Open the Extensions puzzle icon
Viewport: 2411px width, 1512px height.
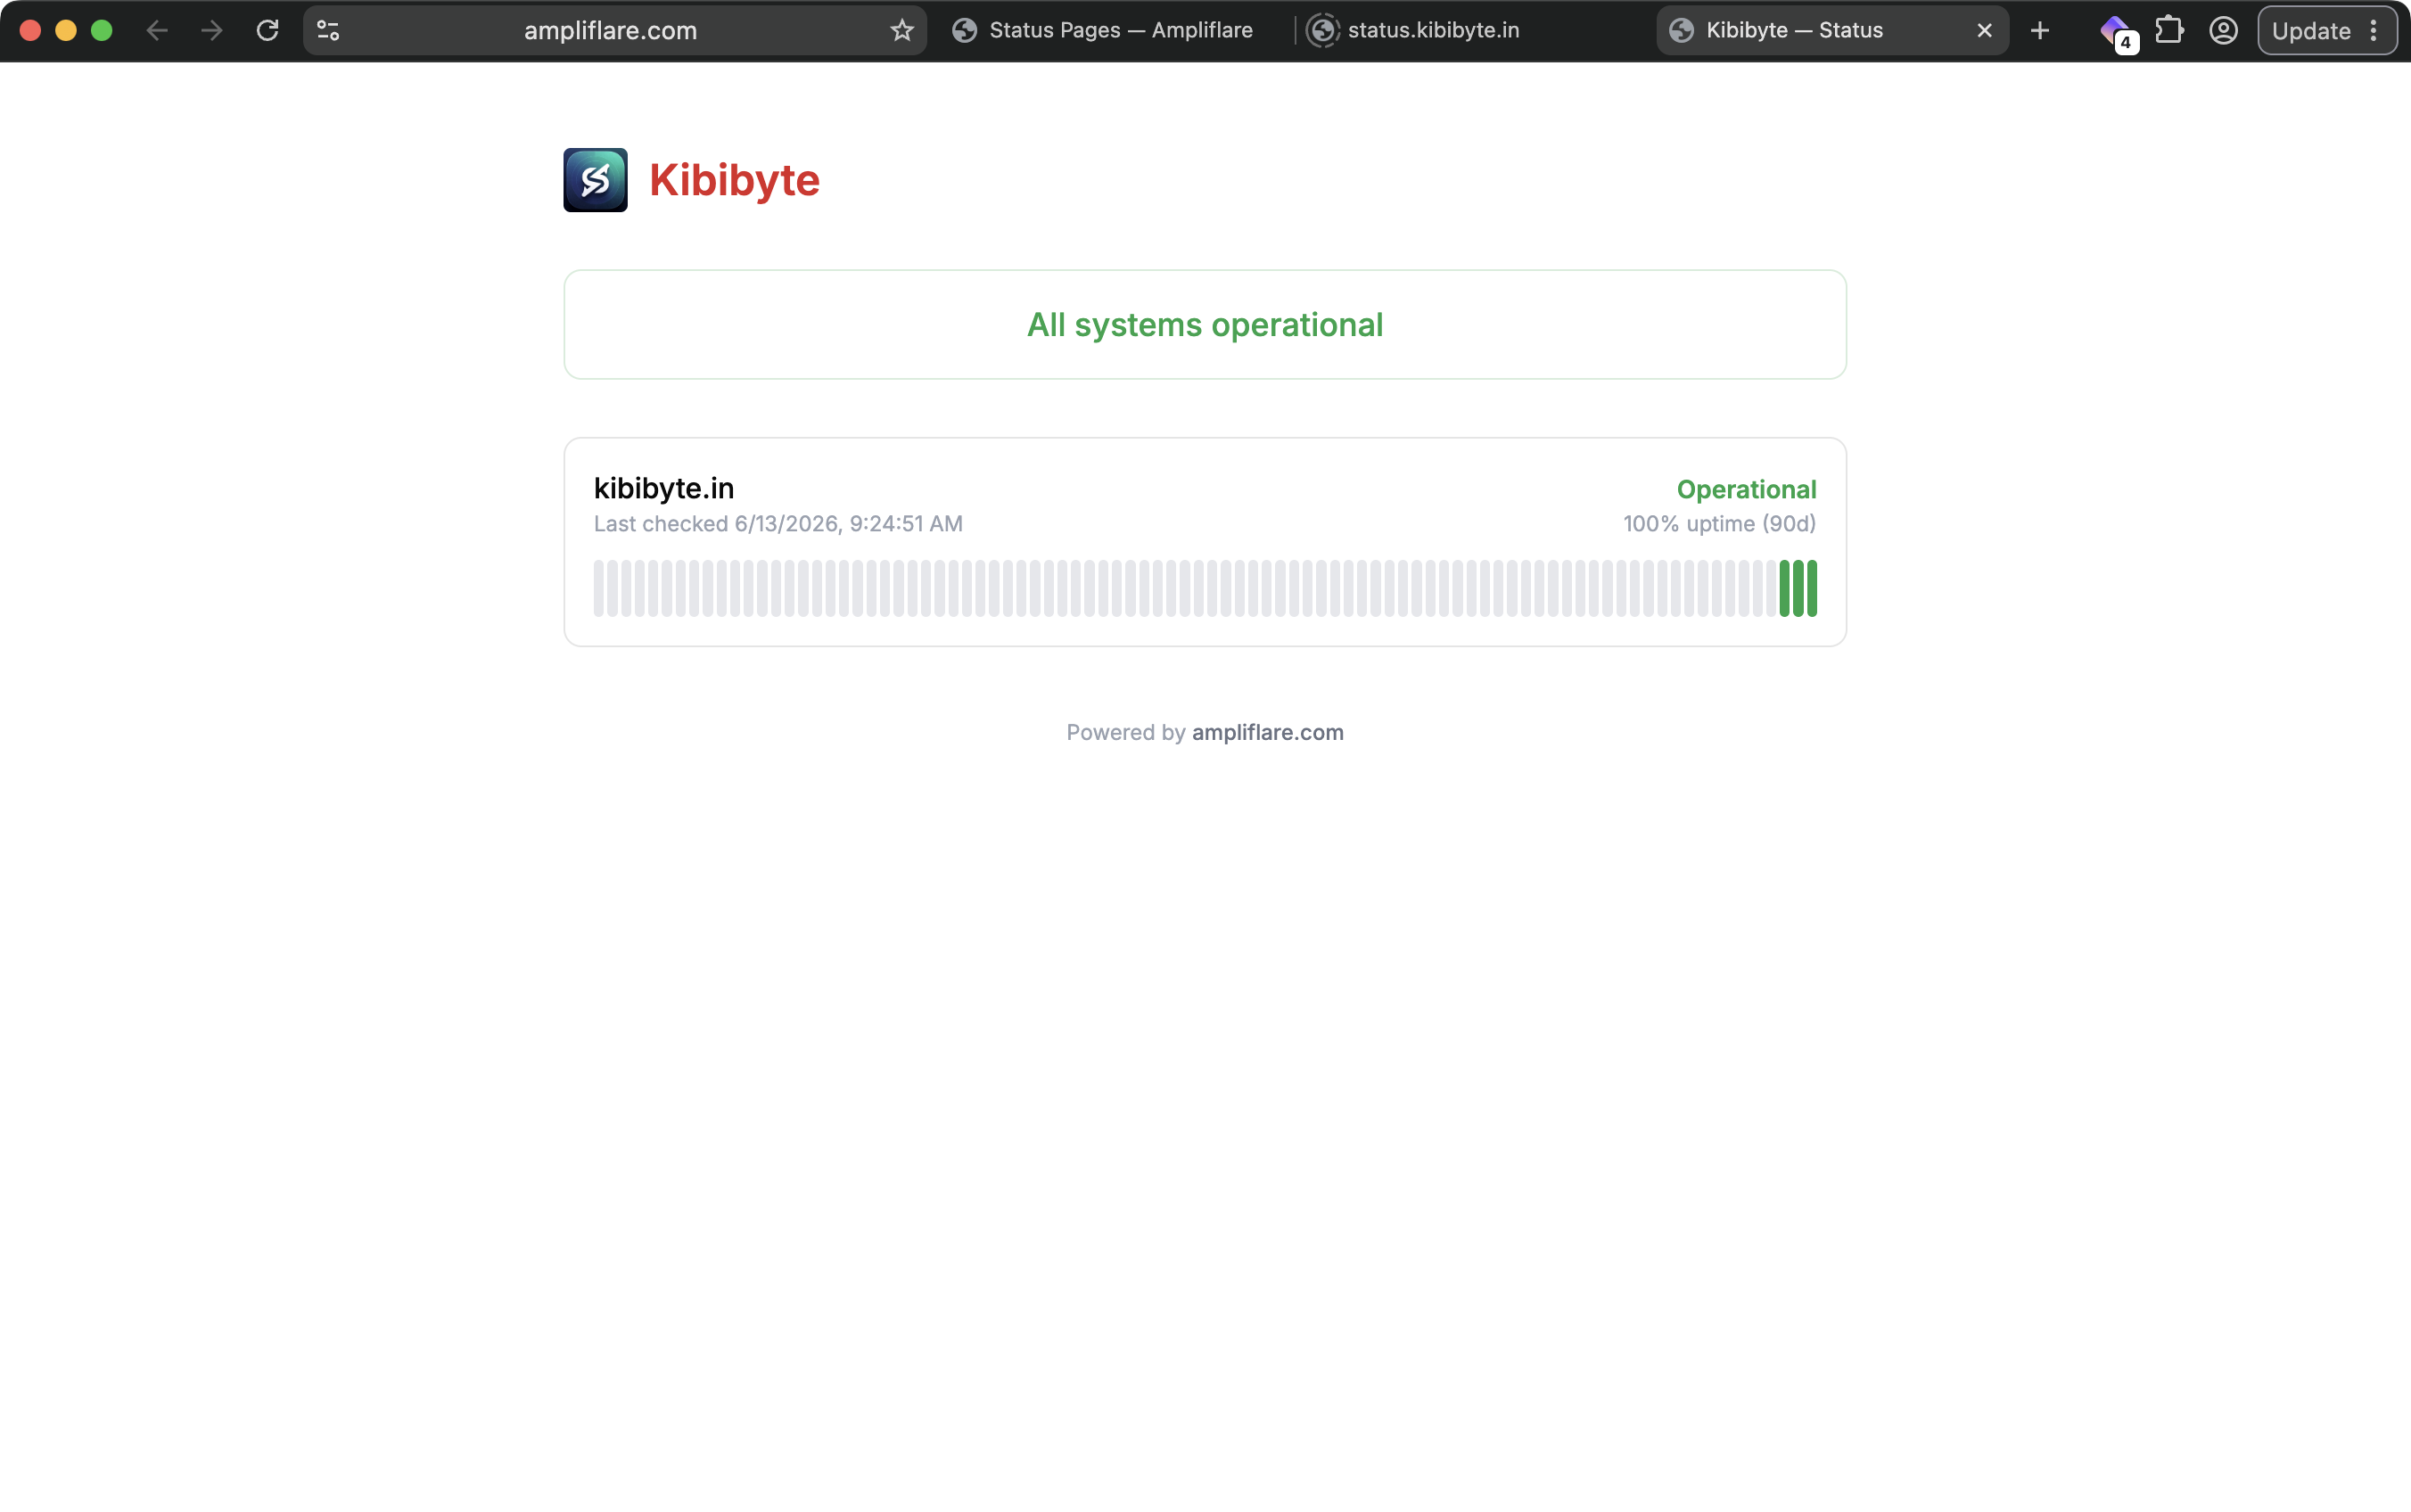pyautogui.click(x=2169, y=30)
